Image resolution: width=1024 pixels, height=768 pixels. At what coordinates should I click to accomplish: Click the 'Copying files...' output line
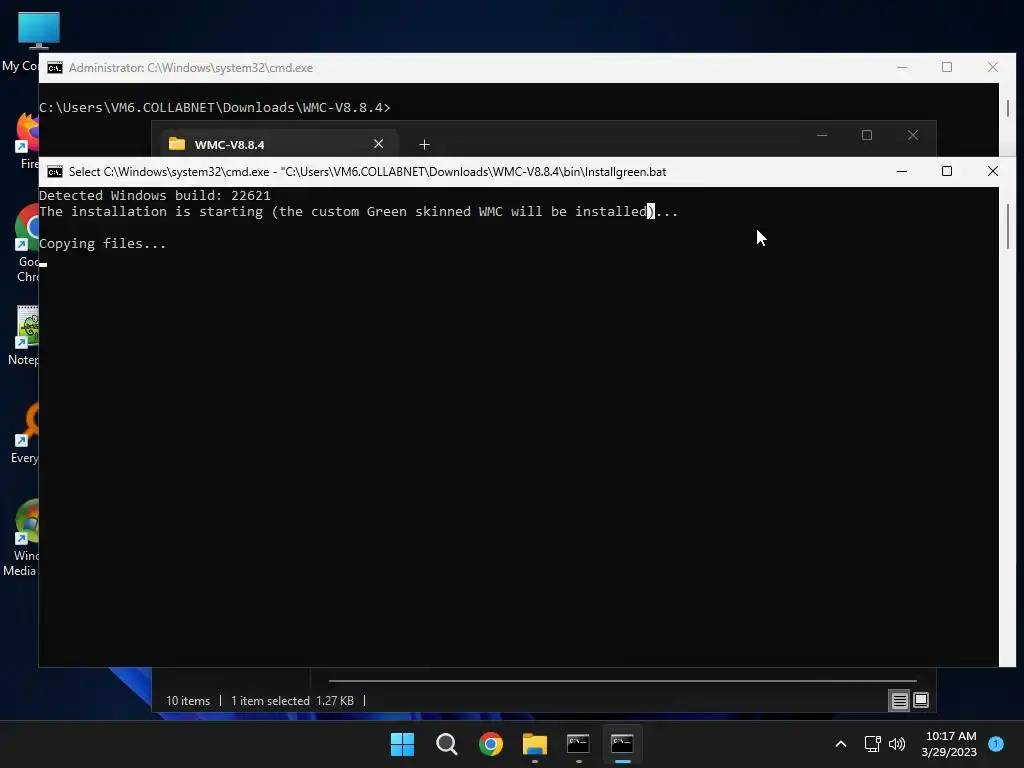103,244
